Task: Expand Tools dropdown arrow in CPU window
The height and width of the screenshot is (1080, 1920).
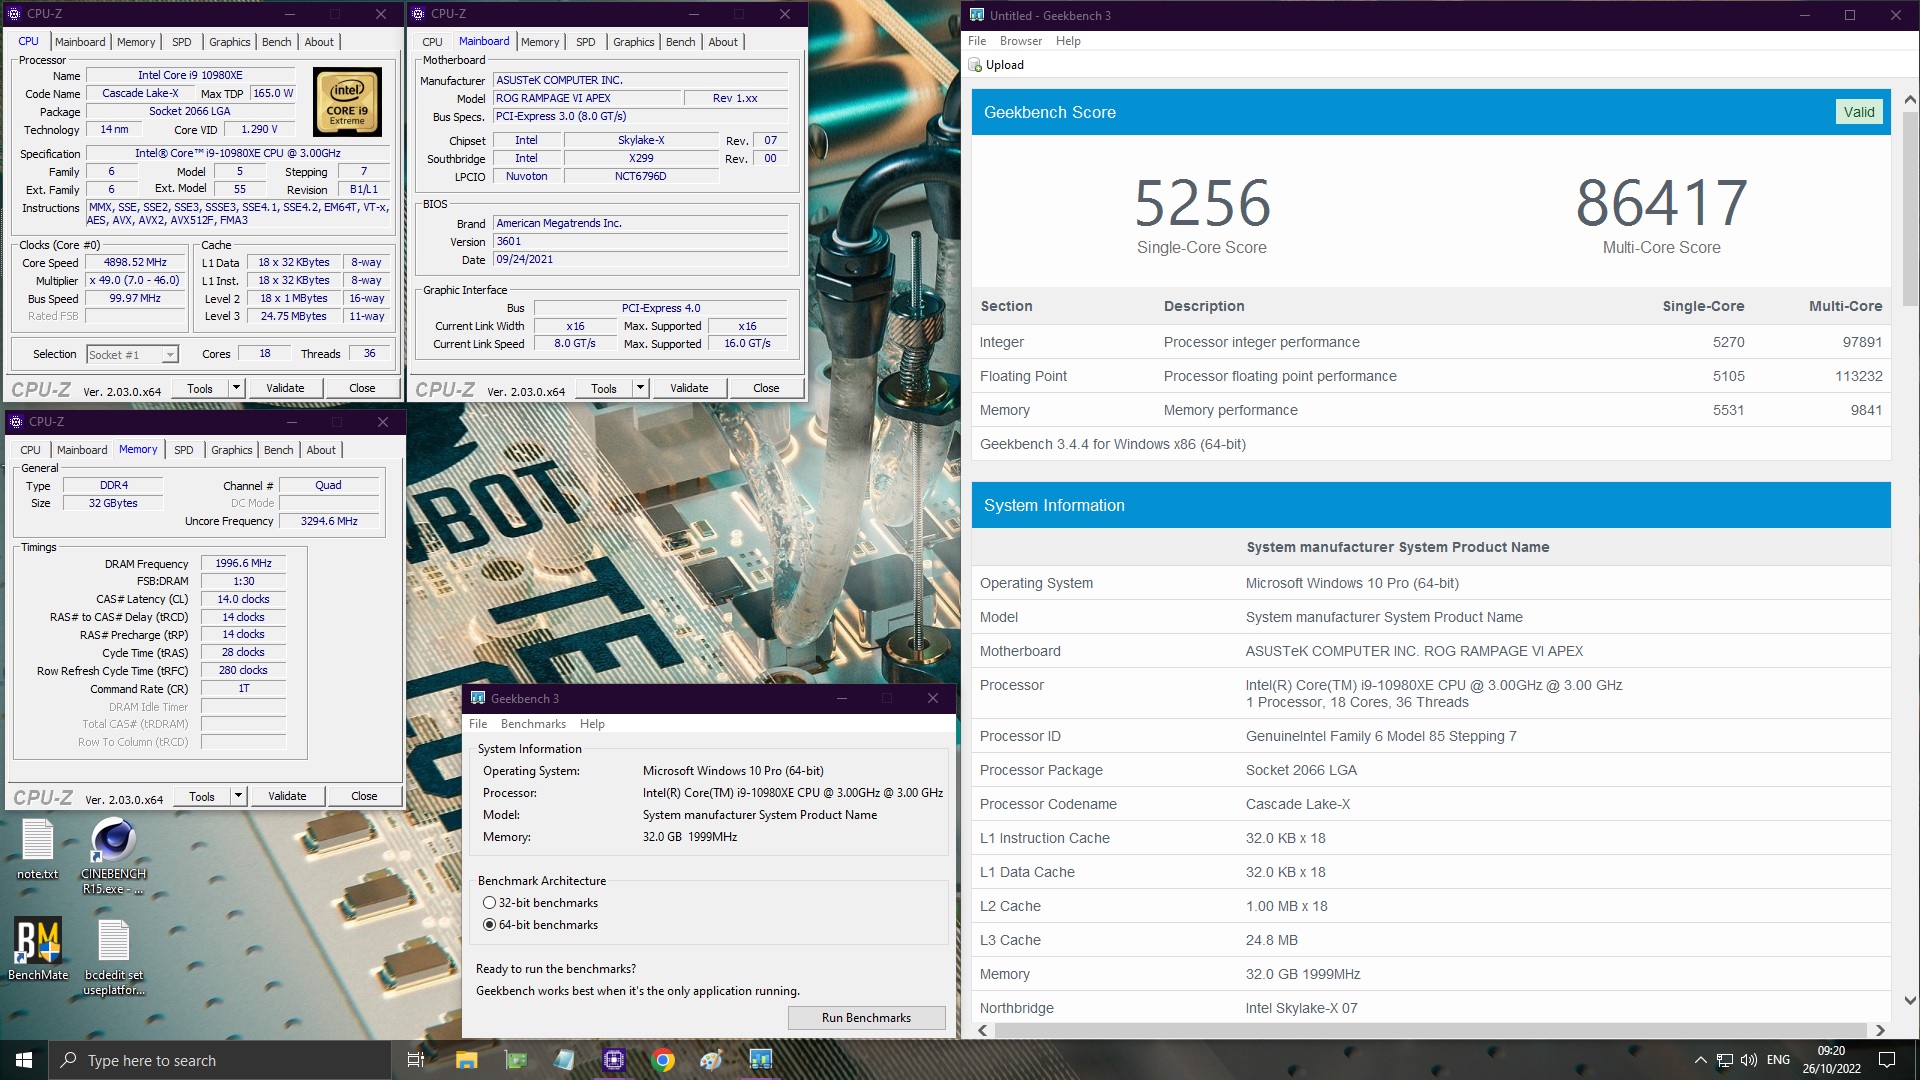Action: pos(237,388)
